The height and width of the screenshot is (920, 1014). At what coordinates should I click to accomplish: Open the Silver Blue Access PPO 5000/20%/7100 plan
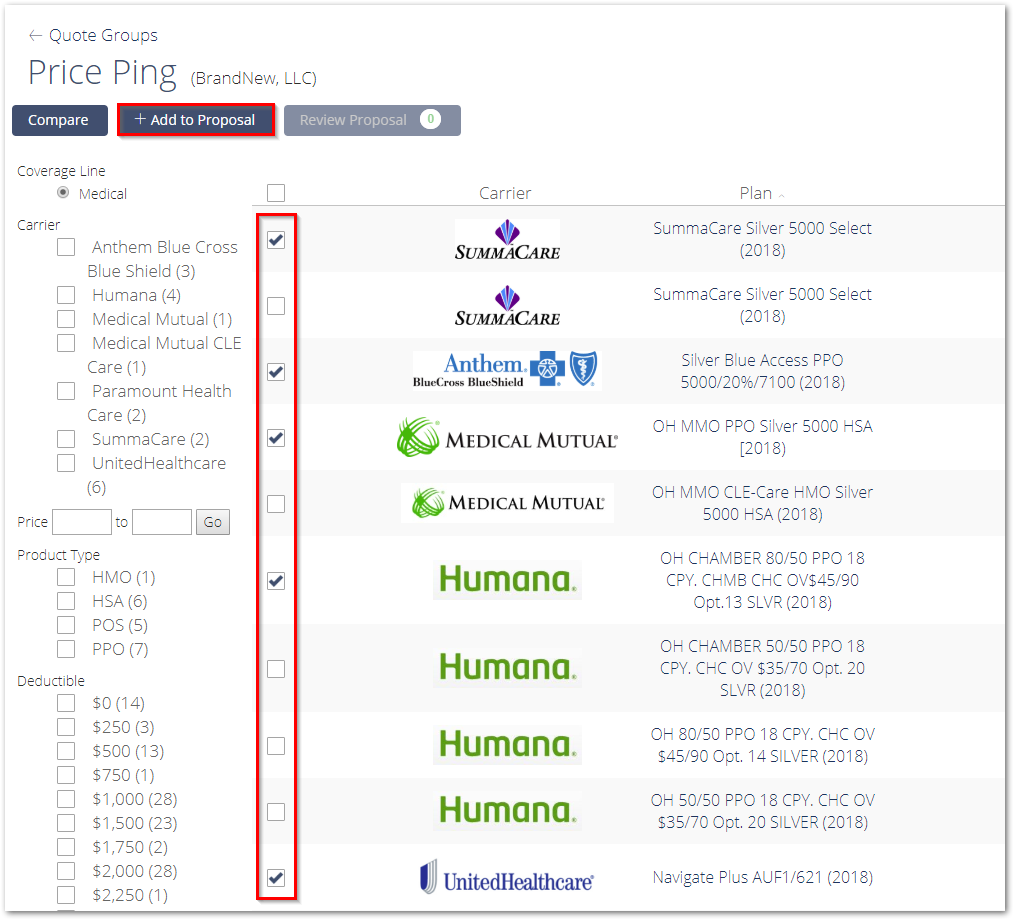(762, 371)
